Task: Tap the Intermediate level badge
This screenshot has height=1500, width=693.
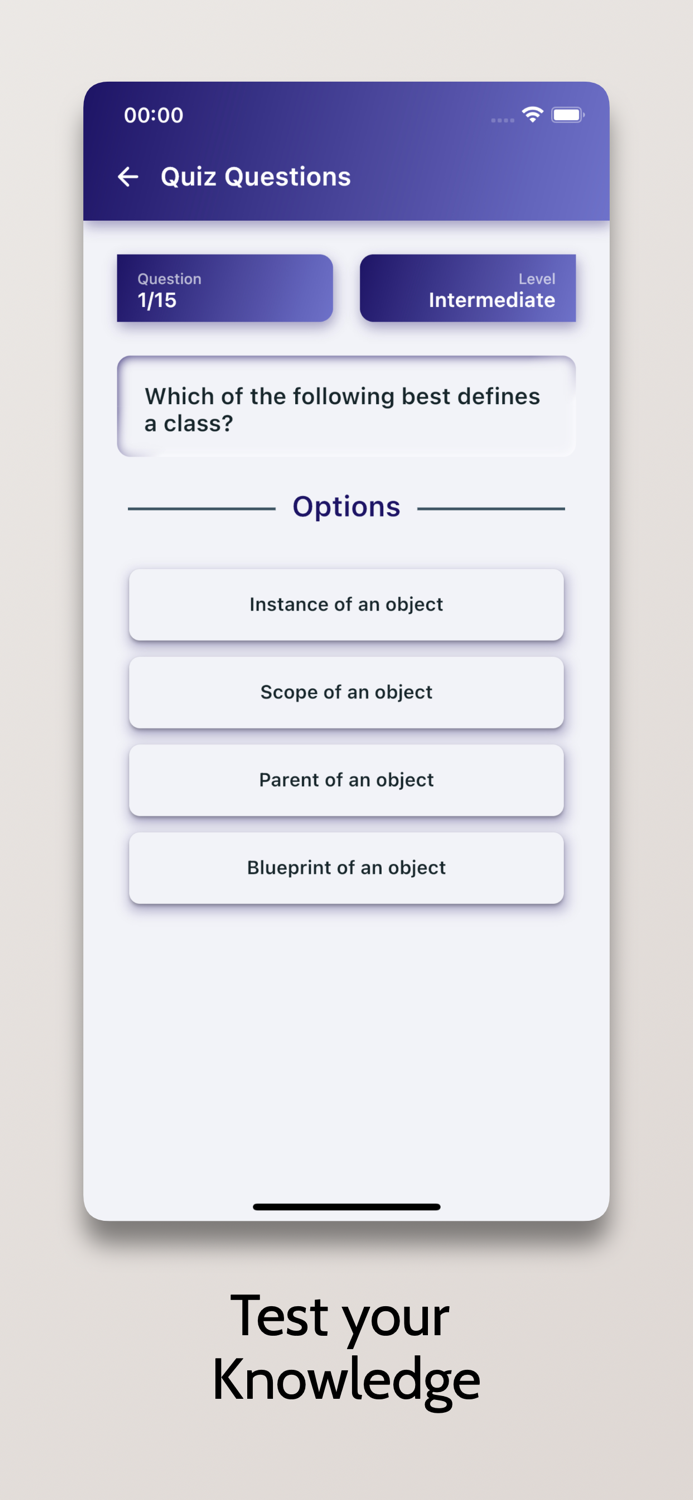Action: click(467, 288)
